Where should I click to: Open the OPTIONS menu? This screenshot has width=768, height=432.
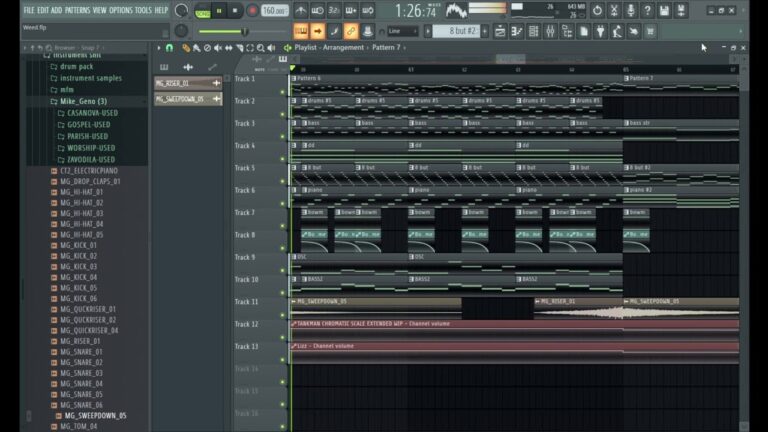[121, 10]
